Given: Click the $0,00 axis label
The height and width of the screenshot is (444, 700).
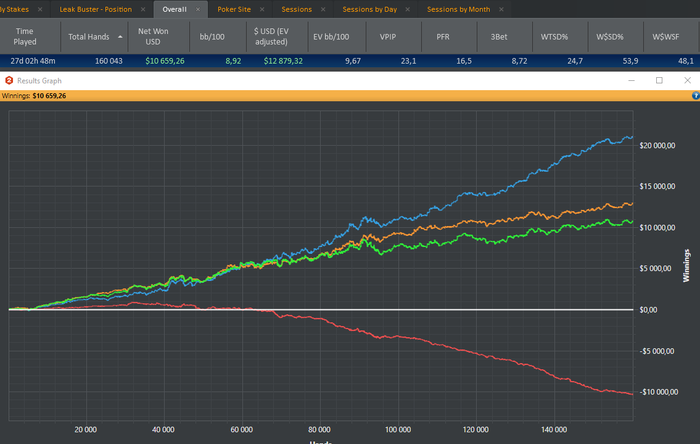Looking at the screenshot, I should [648, 310].
